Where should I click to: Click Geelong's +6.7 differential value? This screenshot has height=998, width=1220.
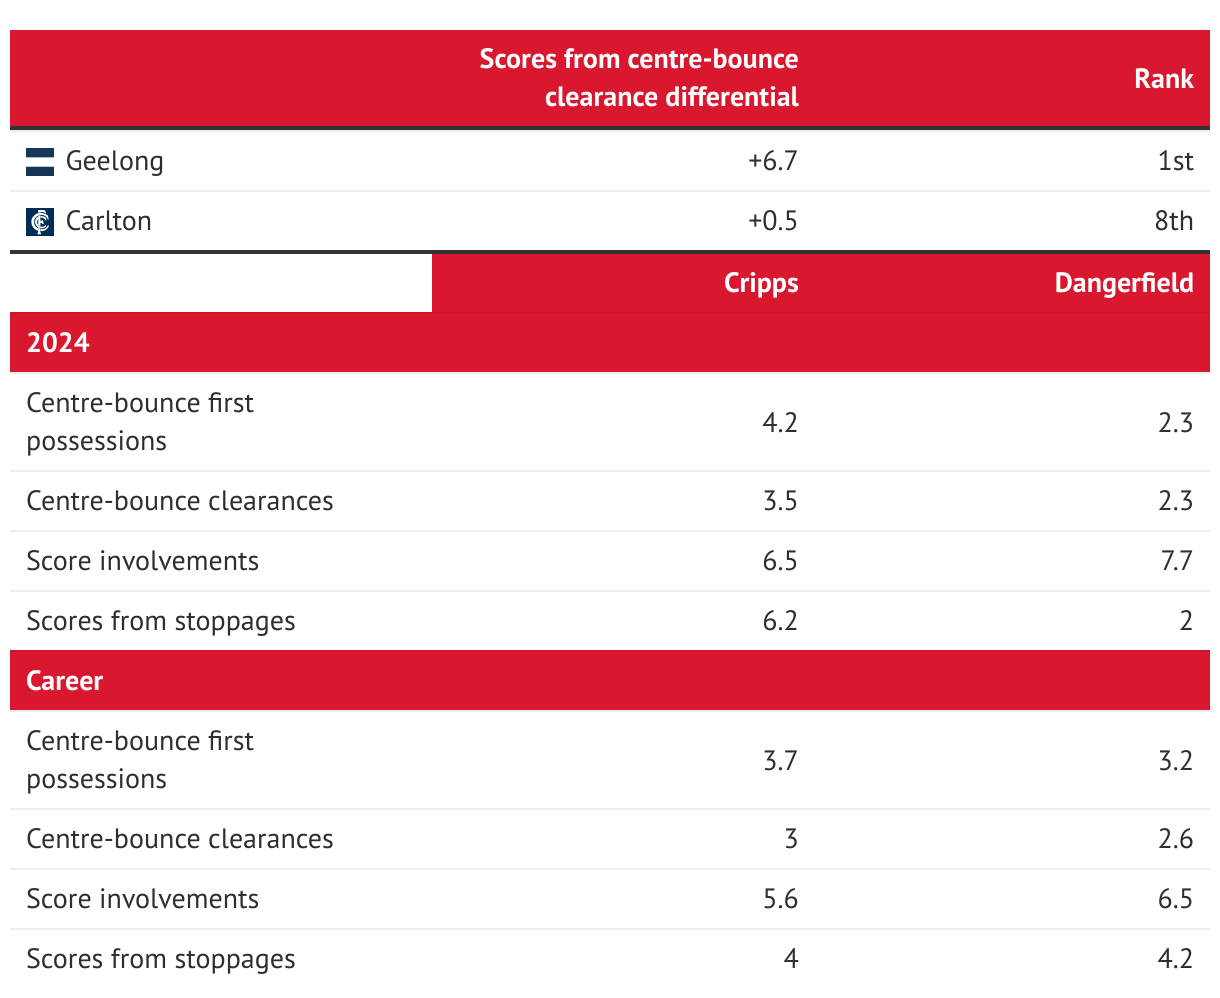(x=772, y=161)
